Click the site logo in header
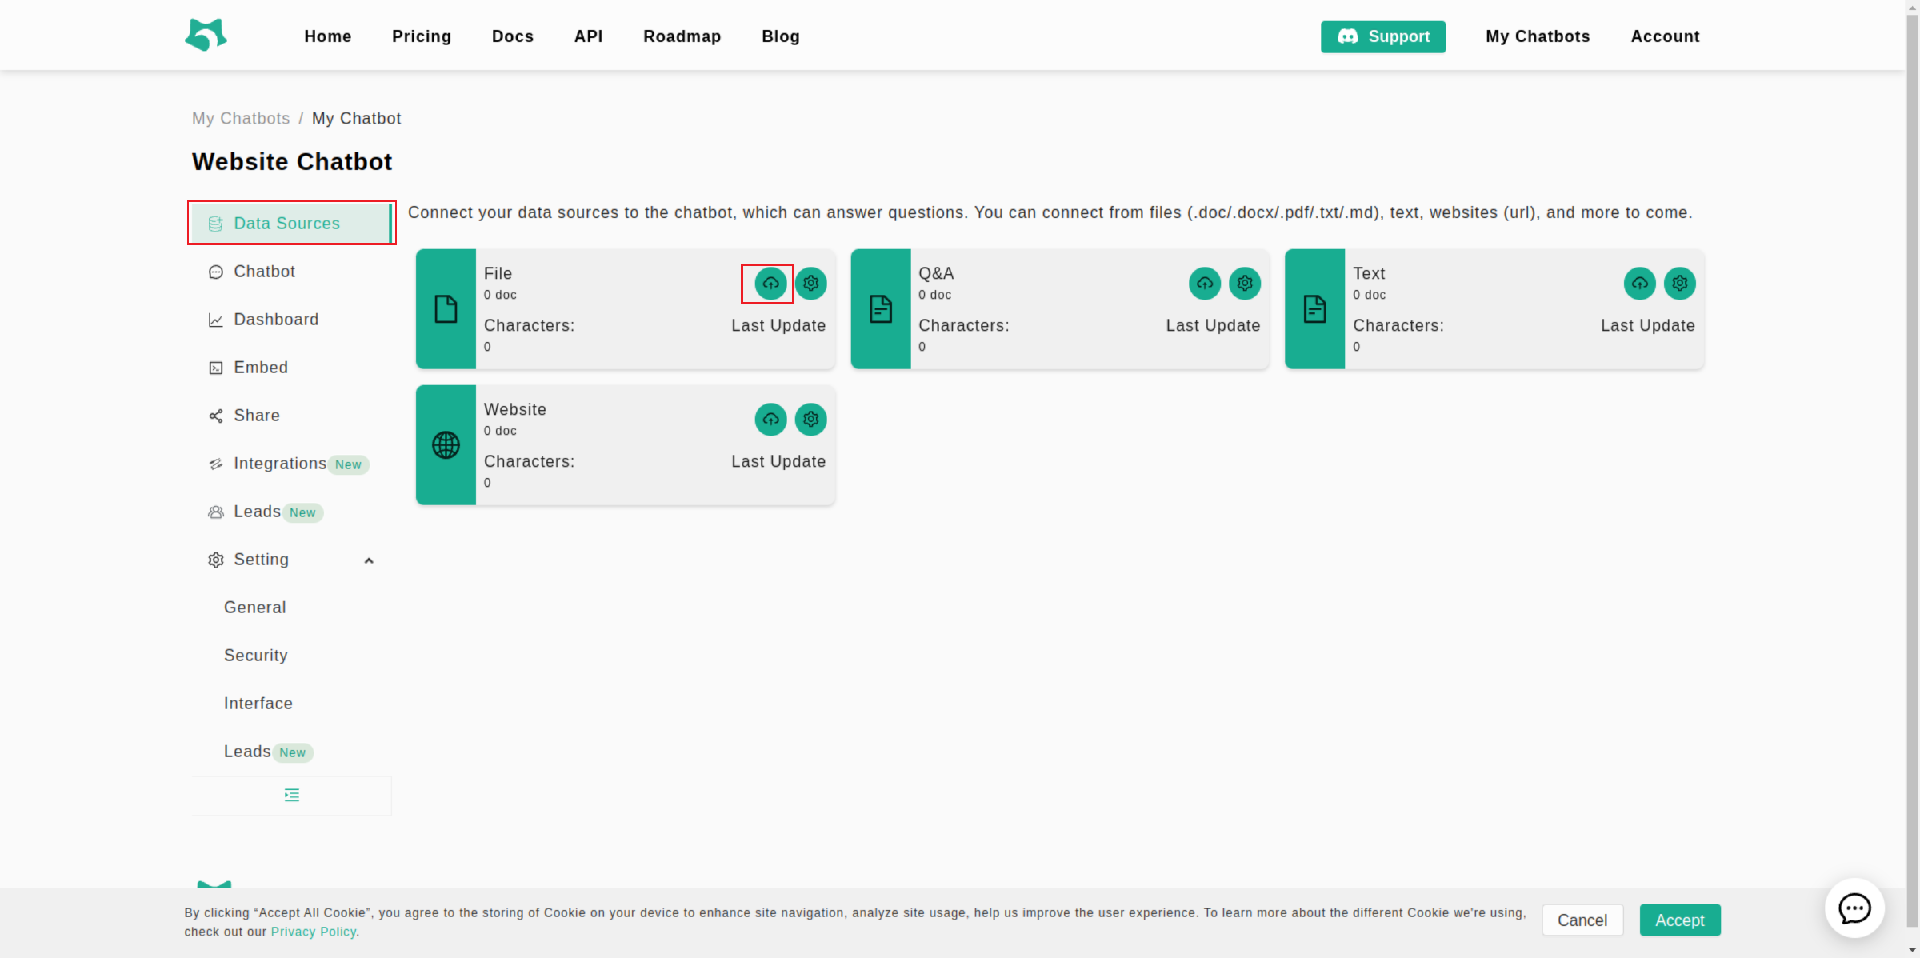 pos(206,35)
